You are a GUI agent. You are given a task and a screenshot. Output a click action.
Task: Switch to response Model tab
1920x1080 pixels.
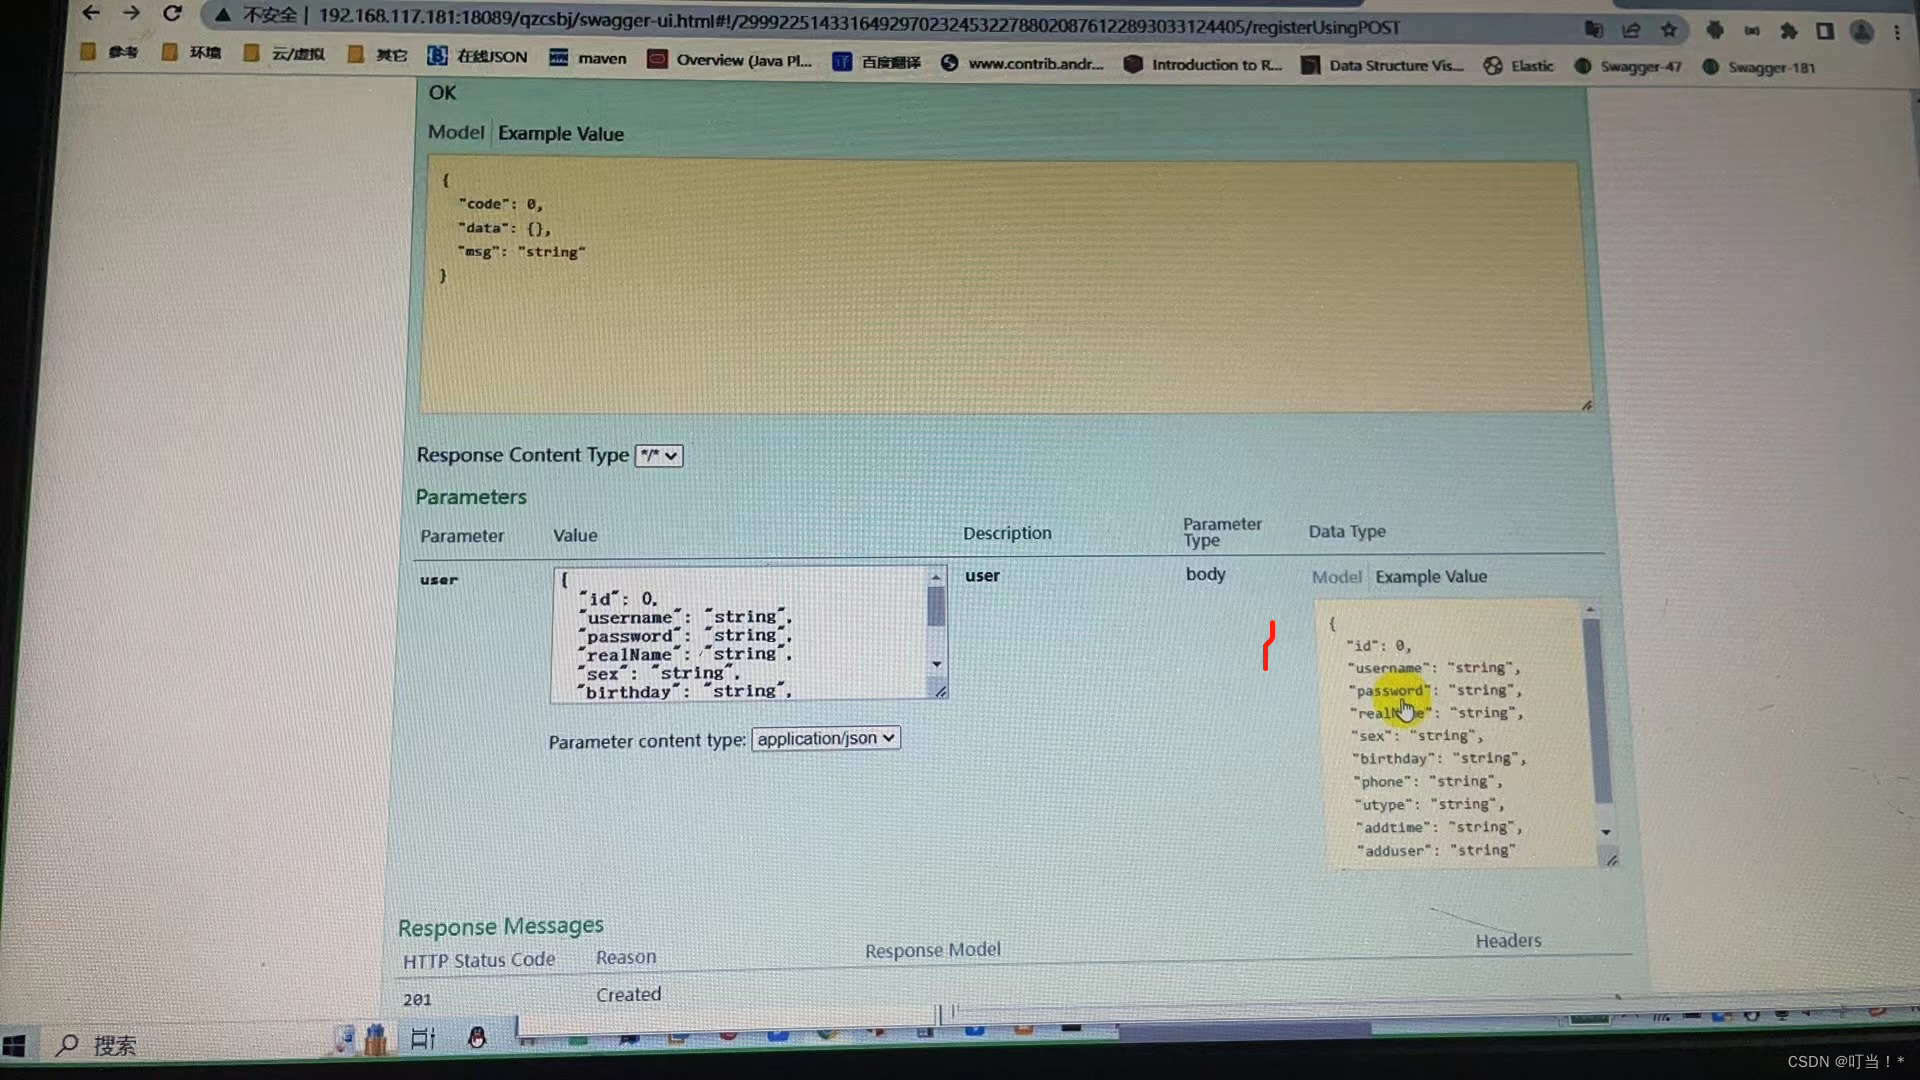point(456,132)
